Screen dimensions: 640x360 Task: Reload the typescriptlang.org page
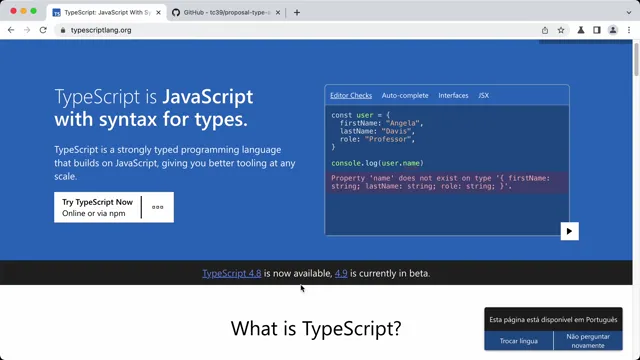[x=43, y=30]
